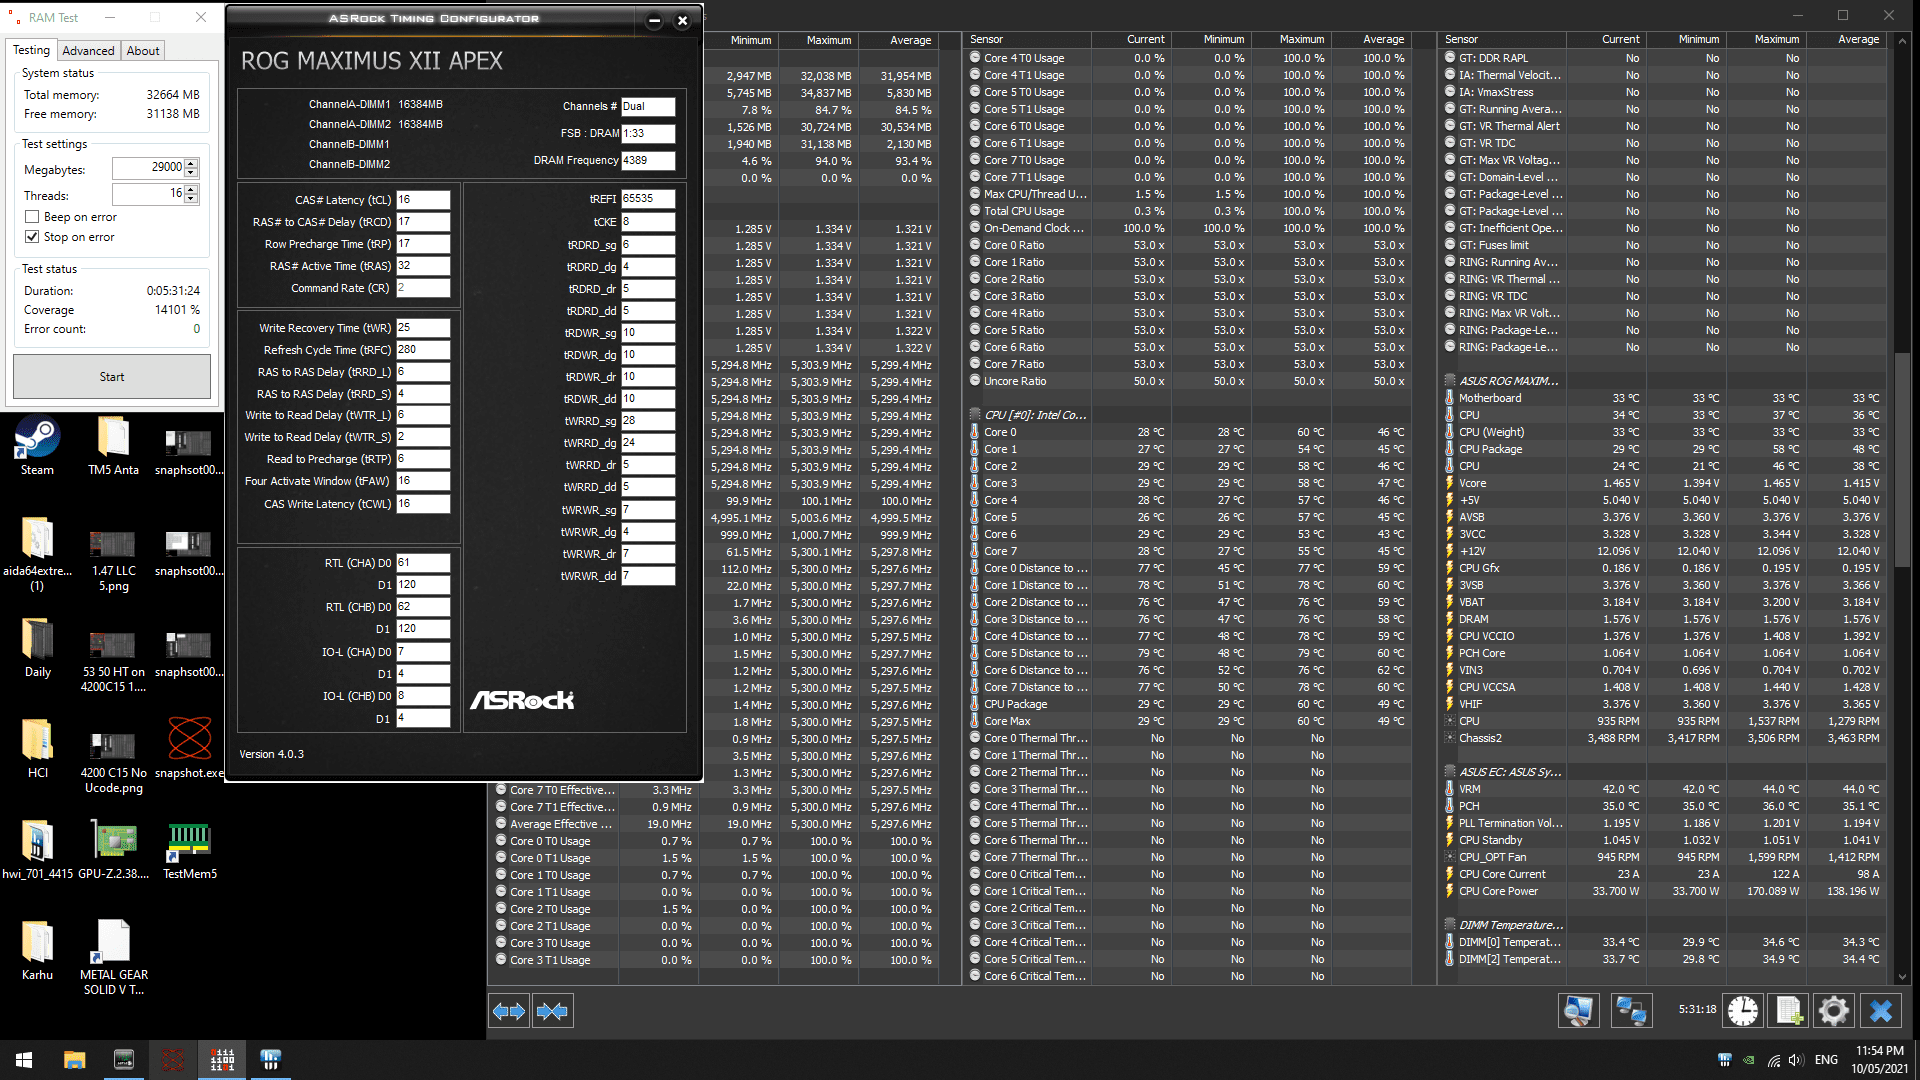The width and height of the screenshot is (1920, 1080).
Task: Switch to the Advanced tab in RAM Test
Action: coord(88,51)
